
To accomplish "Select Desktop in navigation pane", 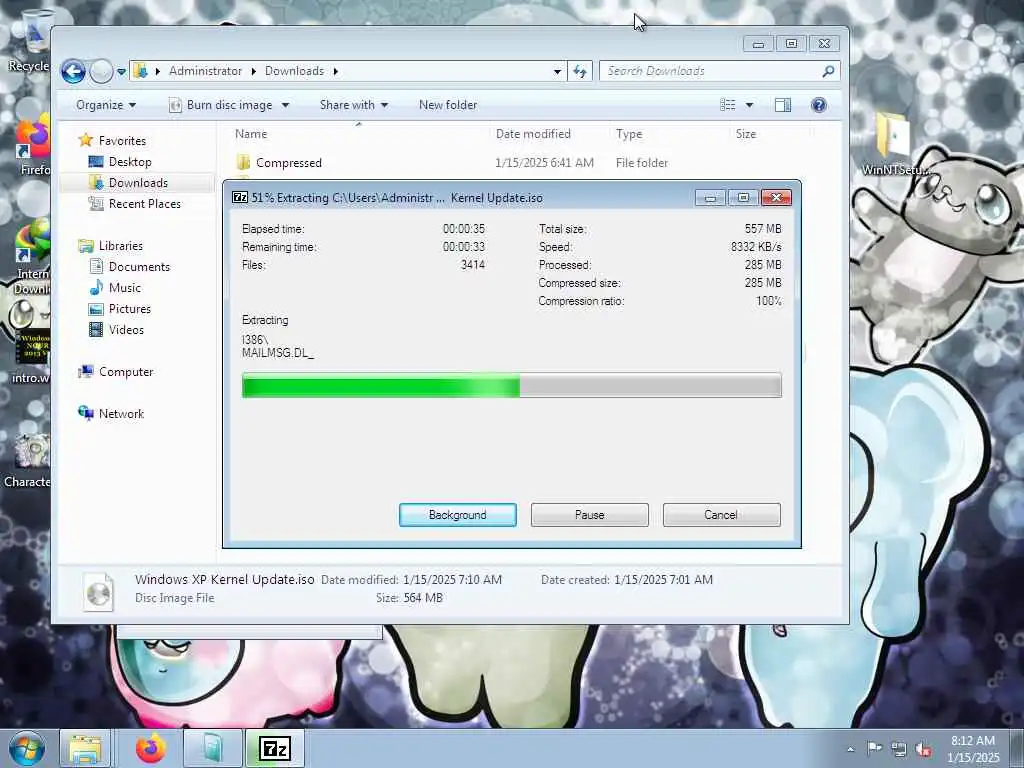I will click(x=129, y=162).
